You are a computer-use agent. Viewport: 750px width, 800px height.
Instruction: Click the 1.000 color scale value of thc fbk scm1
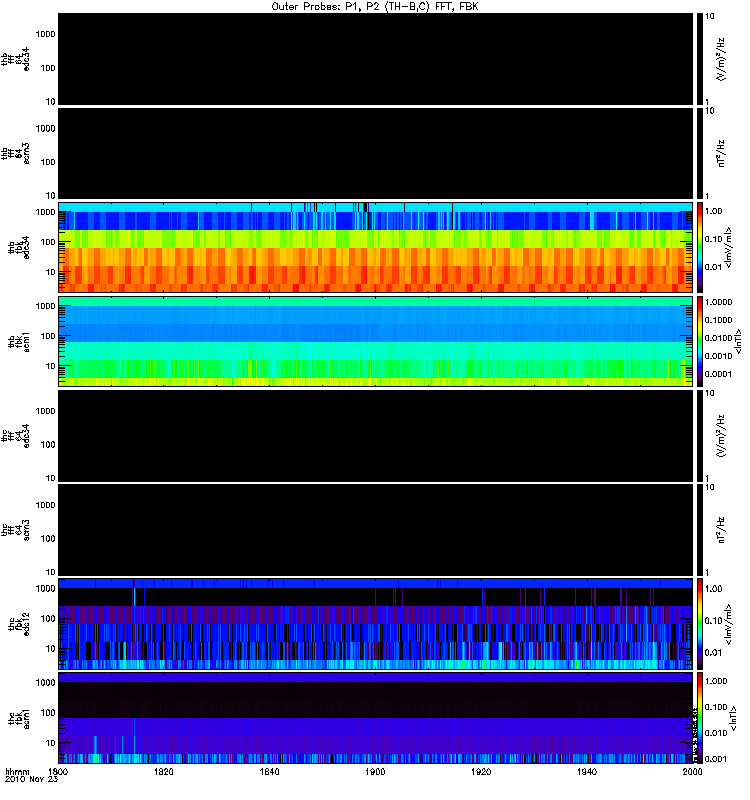pos(716,681)
